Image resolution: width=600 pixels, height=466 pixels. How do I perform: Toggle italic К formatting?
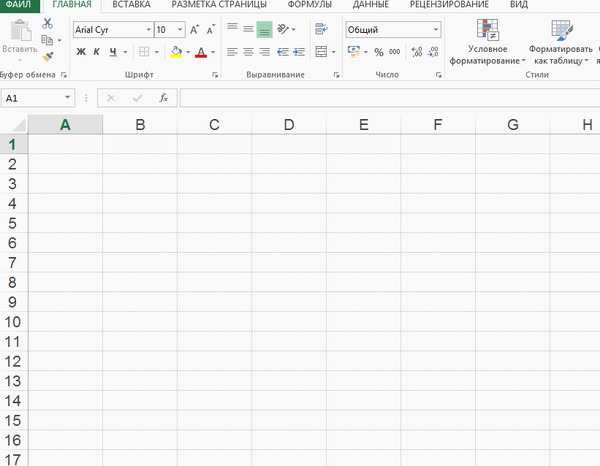pyautogui.click(x=96, y=52)
